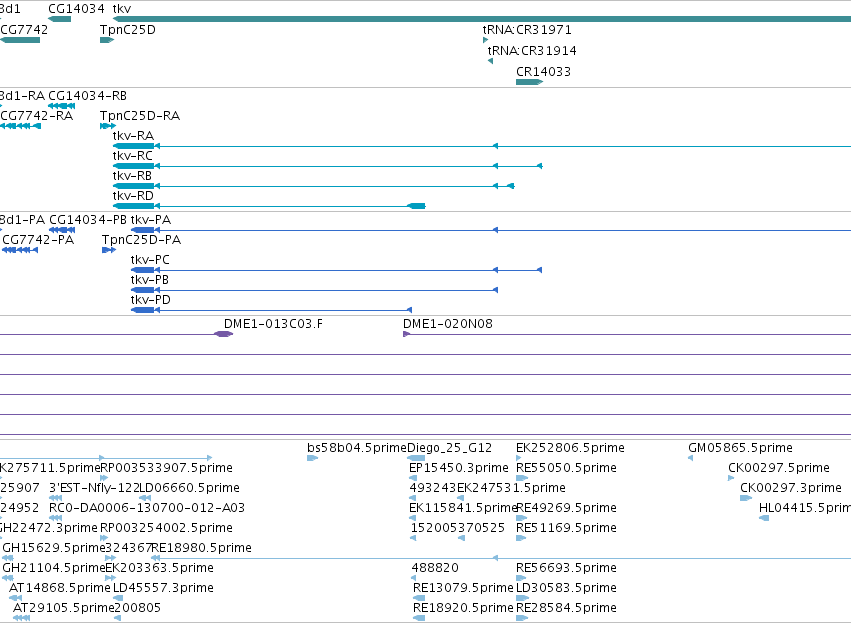Screen dimensions: 851x623
Task: Click the GH15629.5prime EST label
Action: tap(54, 548)
